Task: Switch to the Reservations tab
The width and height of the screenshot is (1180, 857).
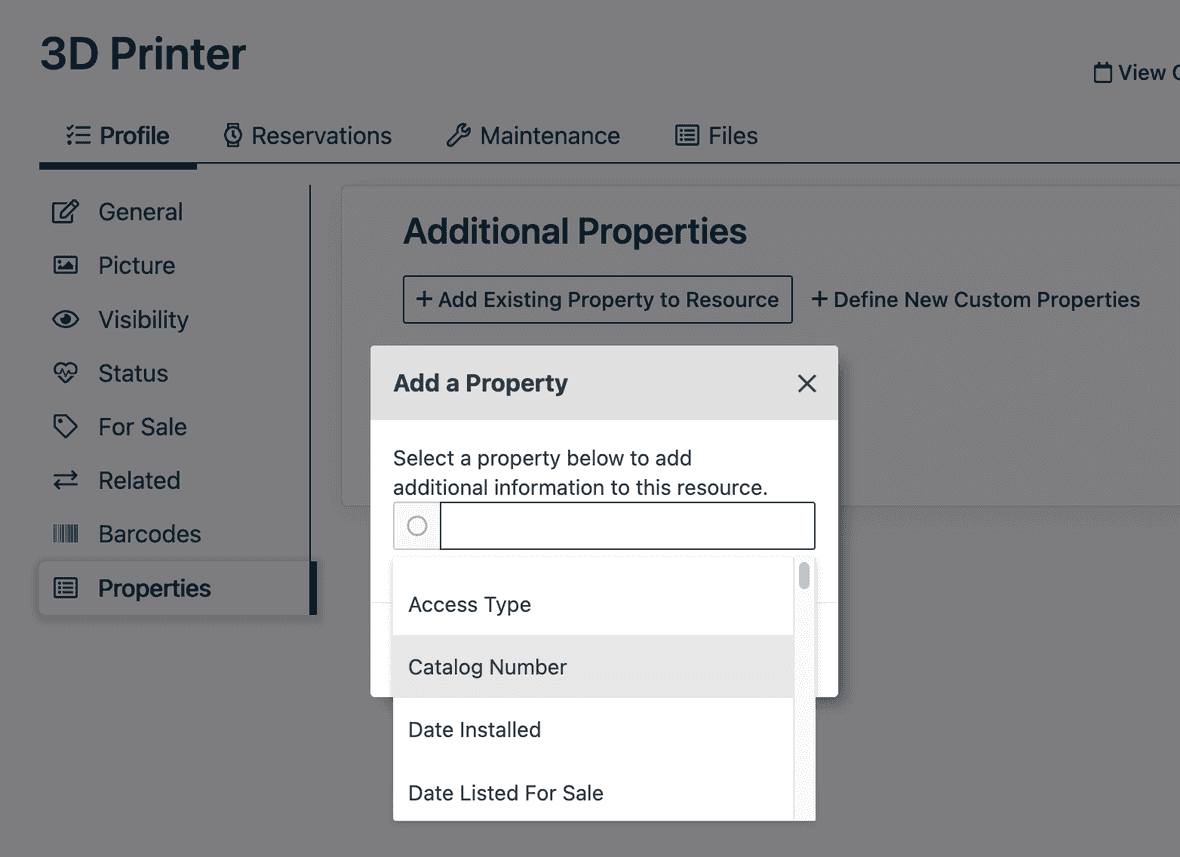Action: (308, 135)
